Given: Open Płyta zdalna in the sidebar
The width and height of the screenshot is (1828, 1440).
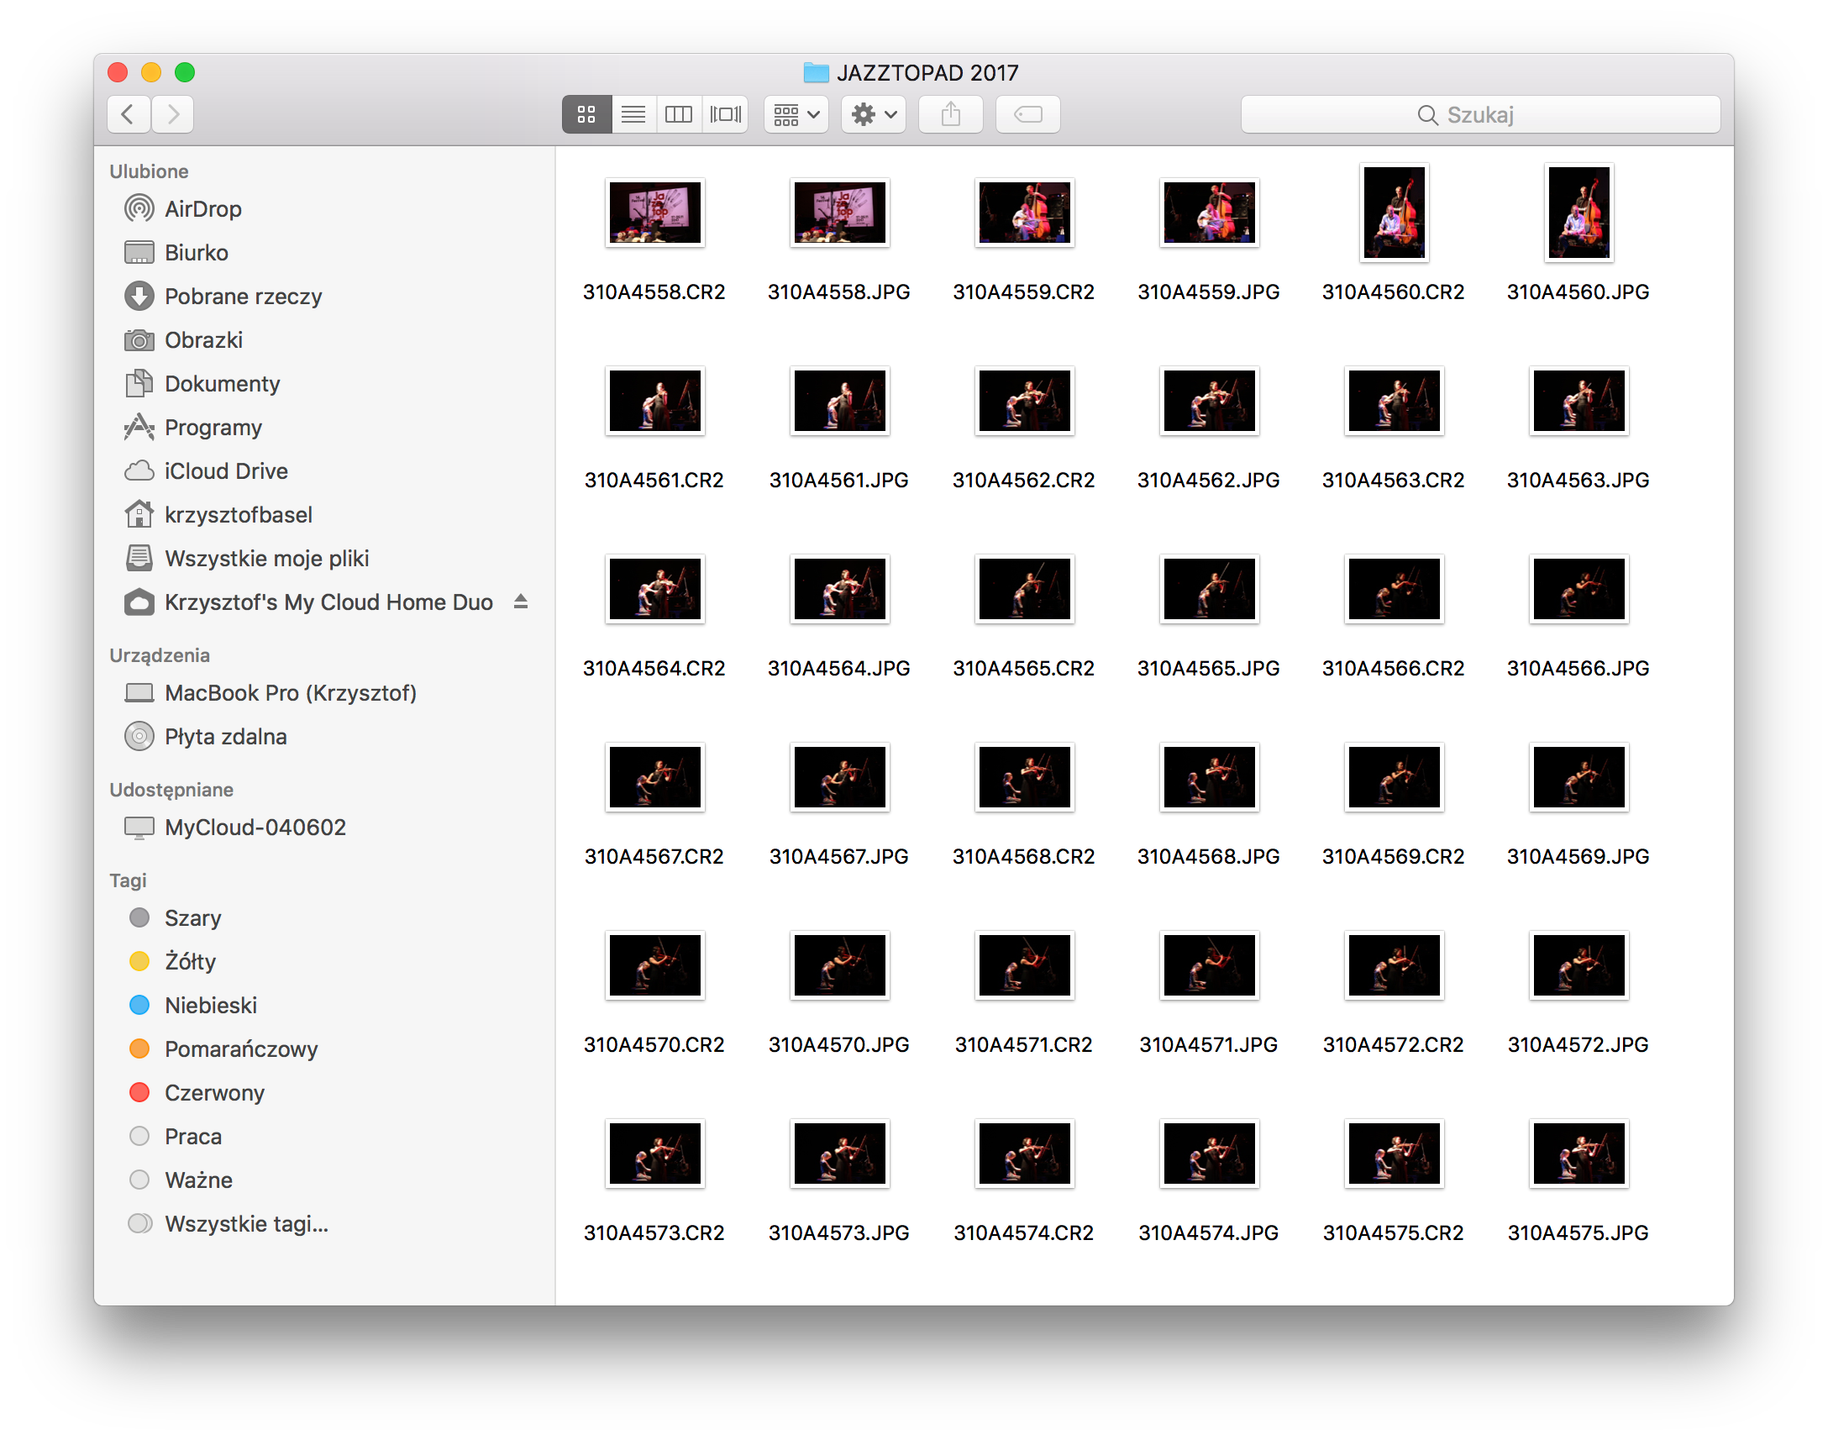Looking at the screenshot, I should click(205, 737).
